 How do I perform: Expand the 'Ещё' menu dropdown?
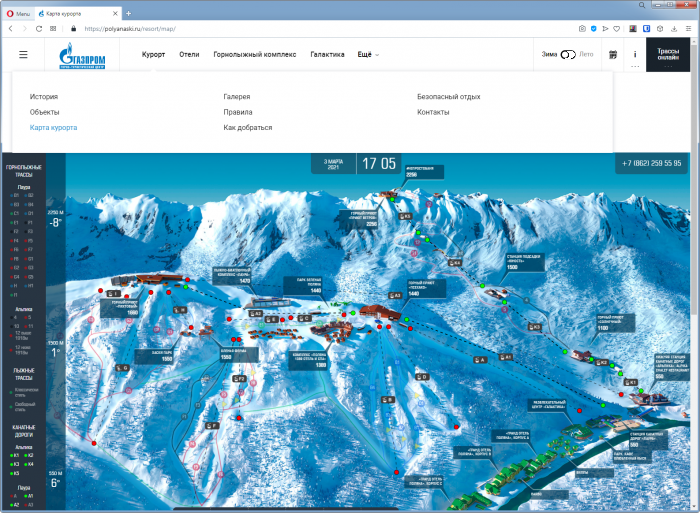click(368, 54)
